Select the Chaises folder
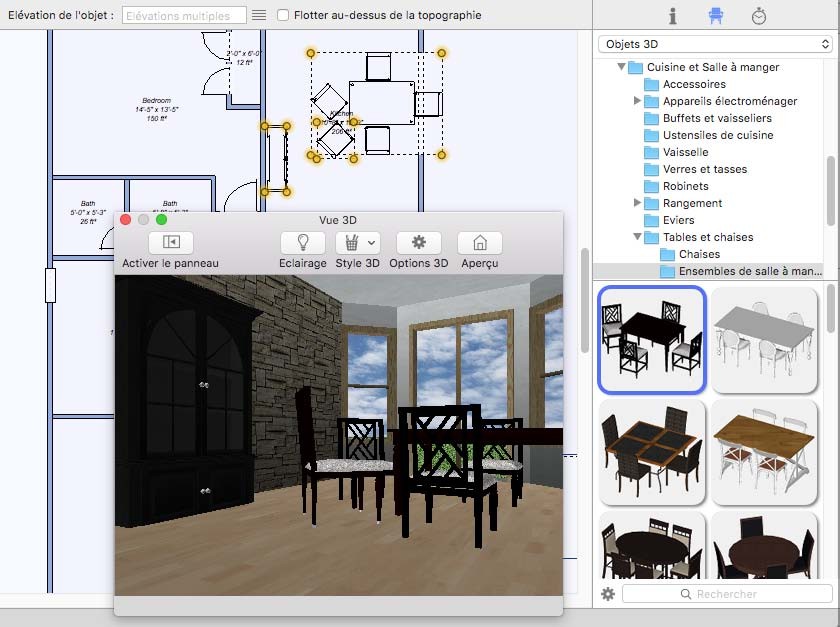Viewport: 840px width, 627px height. (x=699, y=254)
